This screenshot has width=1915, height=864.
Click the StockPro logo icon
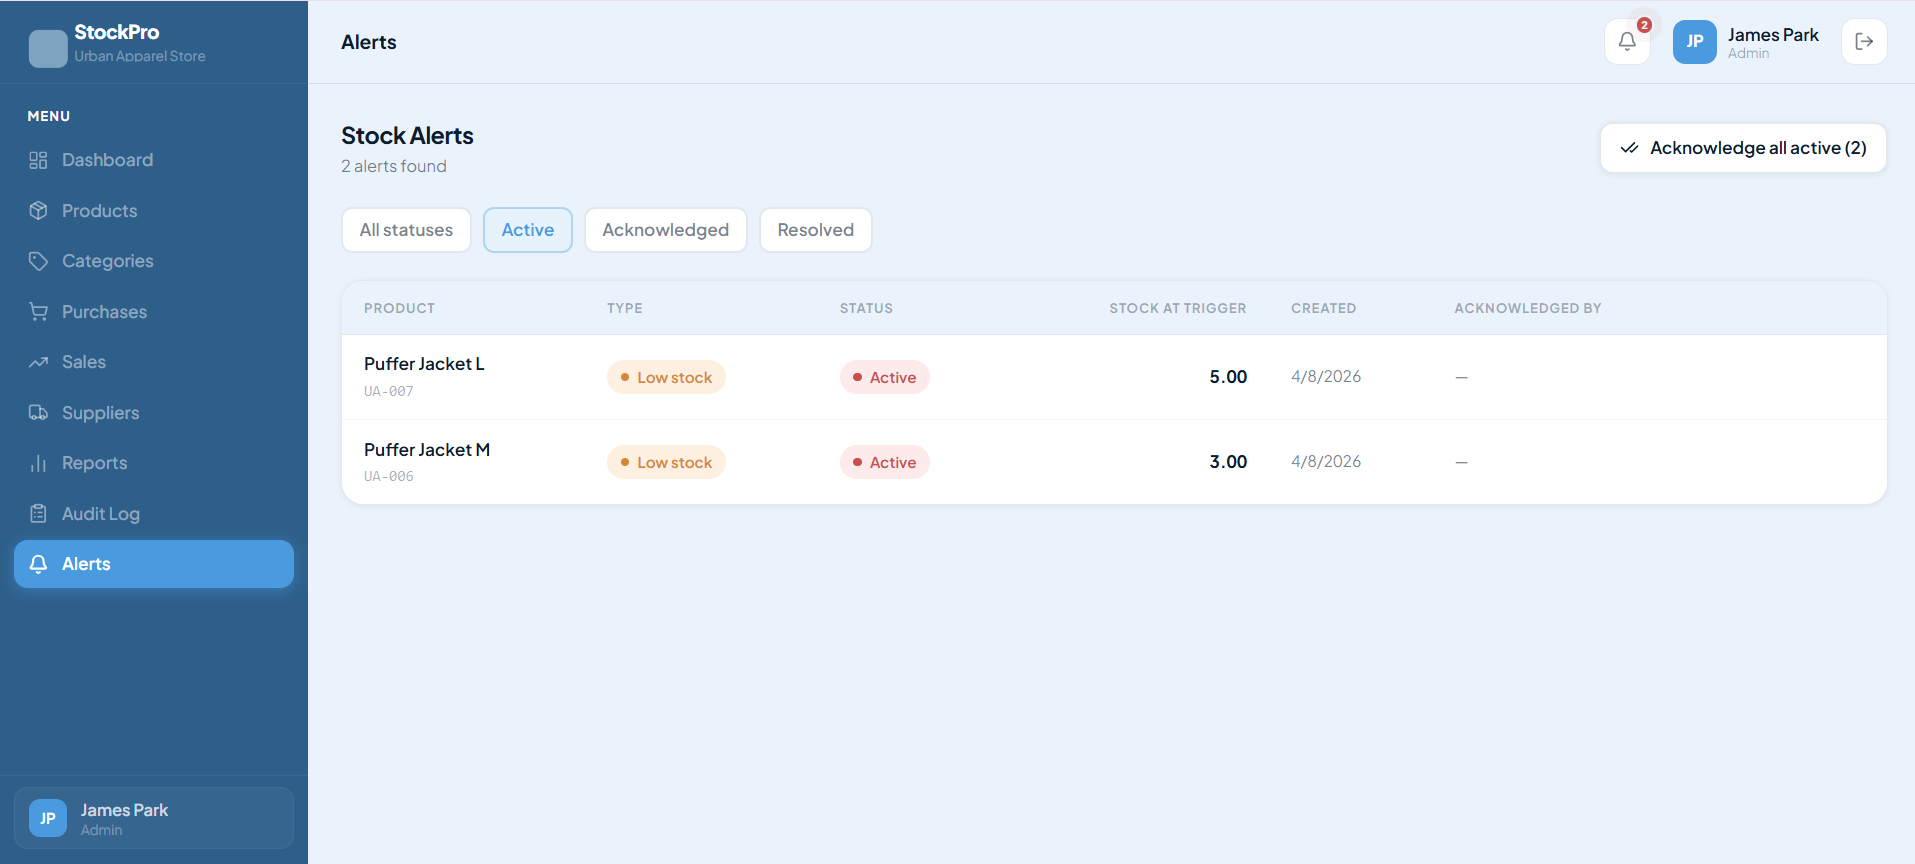tap(48, 48)
